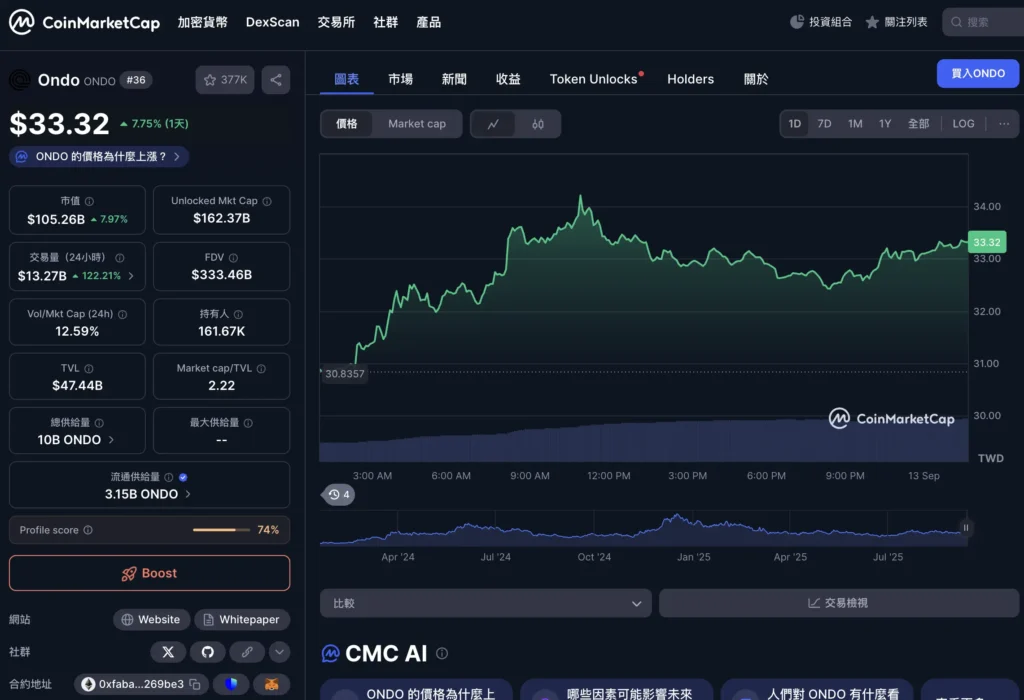Select candlestick chart style
Screen dimensions: 1024x700
point(537,124)
